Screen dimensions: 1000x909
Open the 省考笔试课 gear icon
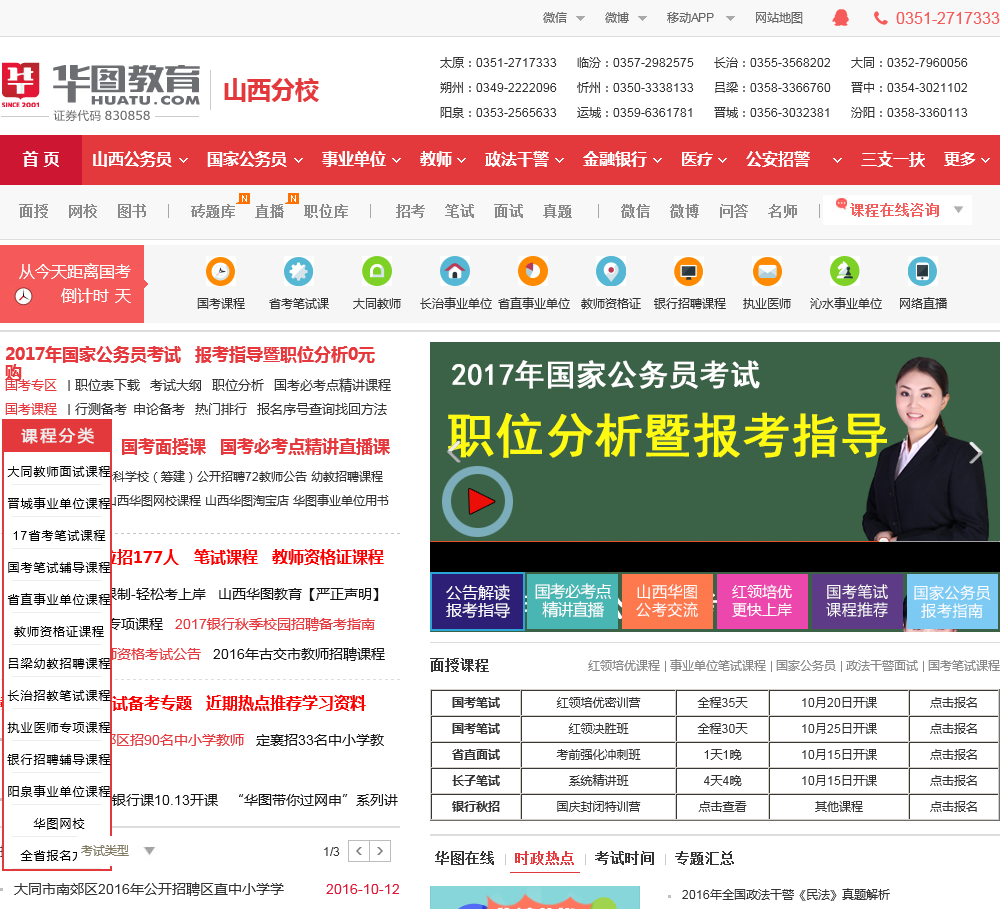pyautogui.click(x=298, y=272)
